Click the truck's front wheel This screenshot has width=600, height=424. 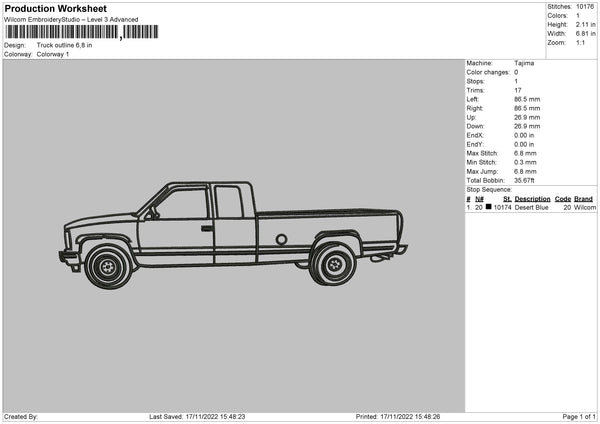(107, 266)
